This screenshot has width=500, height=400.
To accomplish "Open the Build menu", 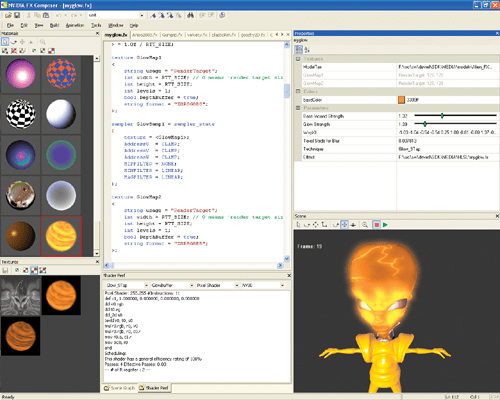I will 54,25.
